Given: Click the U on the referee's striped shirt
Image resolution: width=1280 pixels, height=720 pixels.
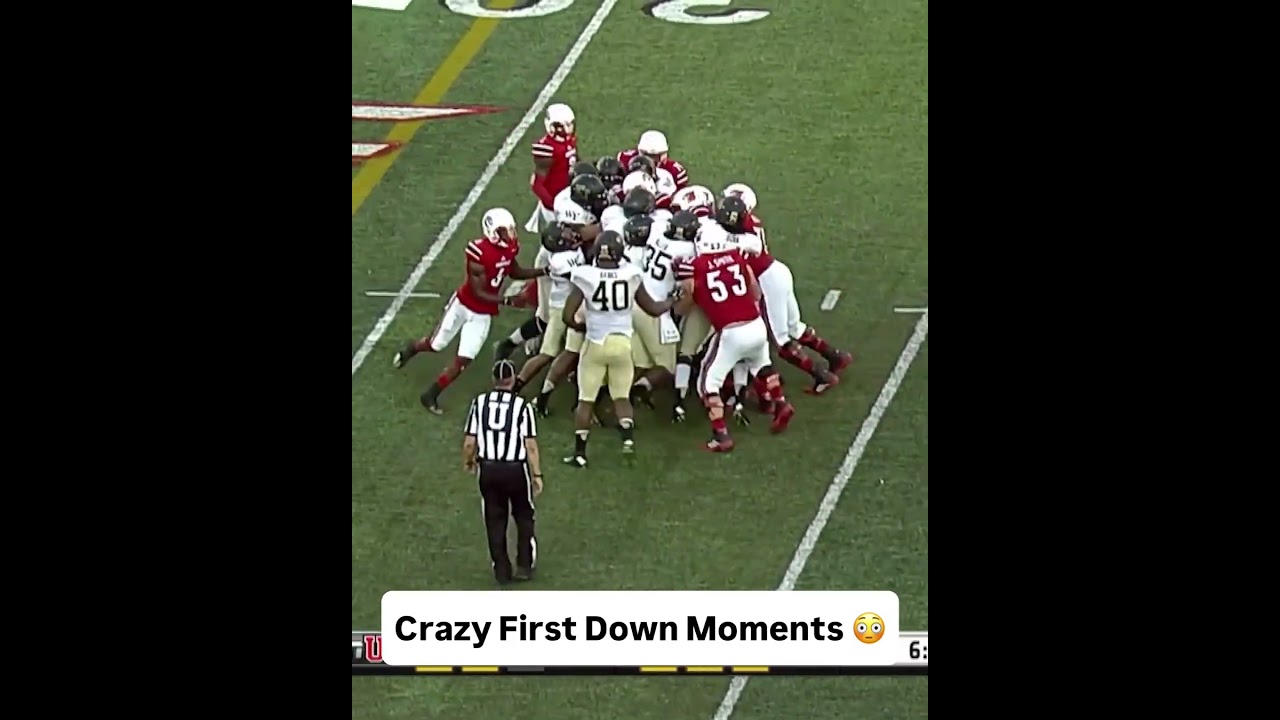Looking at the screenshot, I should pos(497,416).
